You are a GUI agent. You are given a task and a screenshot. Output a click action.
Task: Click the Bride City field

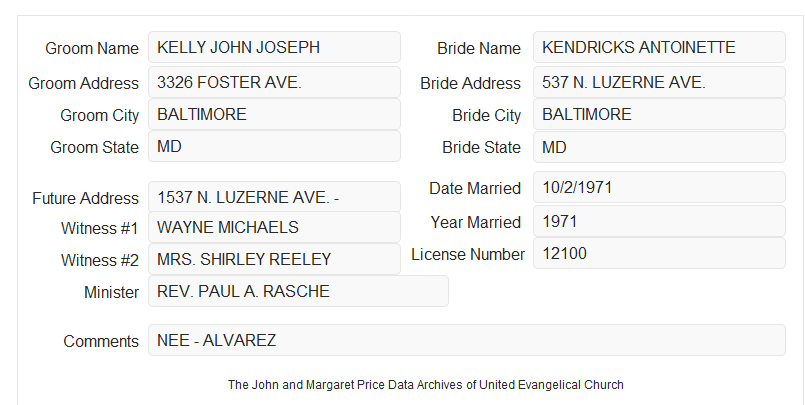click(x=659, y=114)
